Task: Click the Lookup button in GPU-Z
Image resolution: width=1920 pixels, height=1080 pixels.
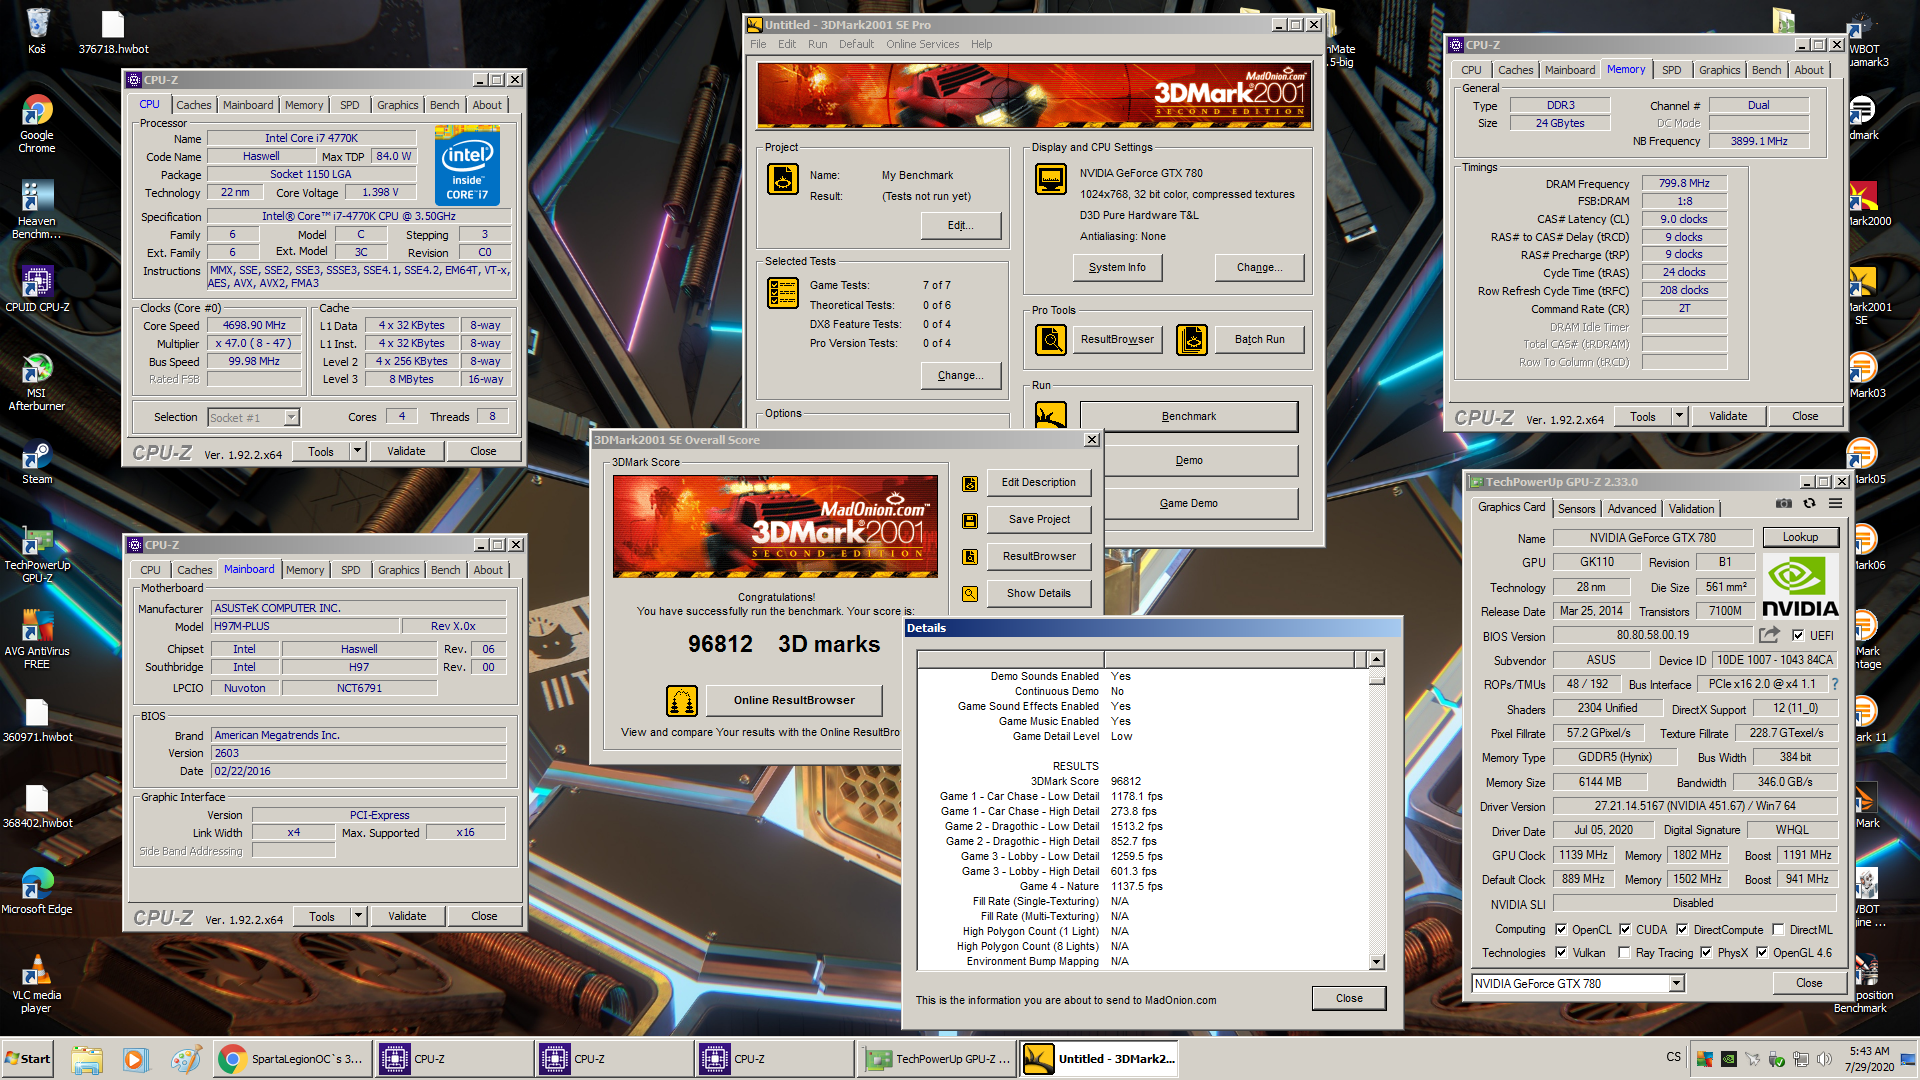Action: 1800,538
